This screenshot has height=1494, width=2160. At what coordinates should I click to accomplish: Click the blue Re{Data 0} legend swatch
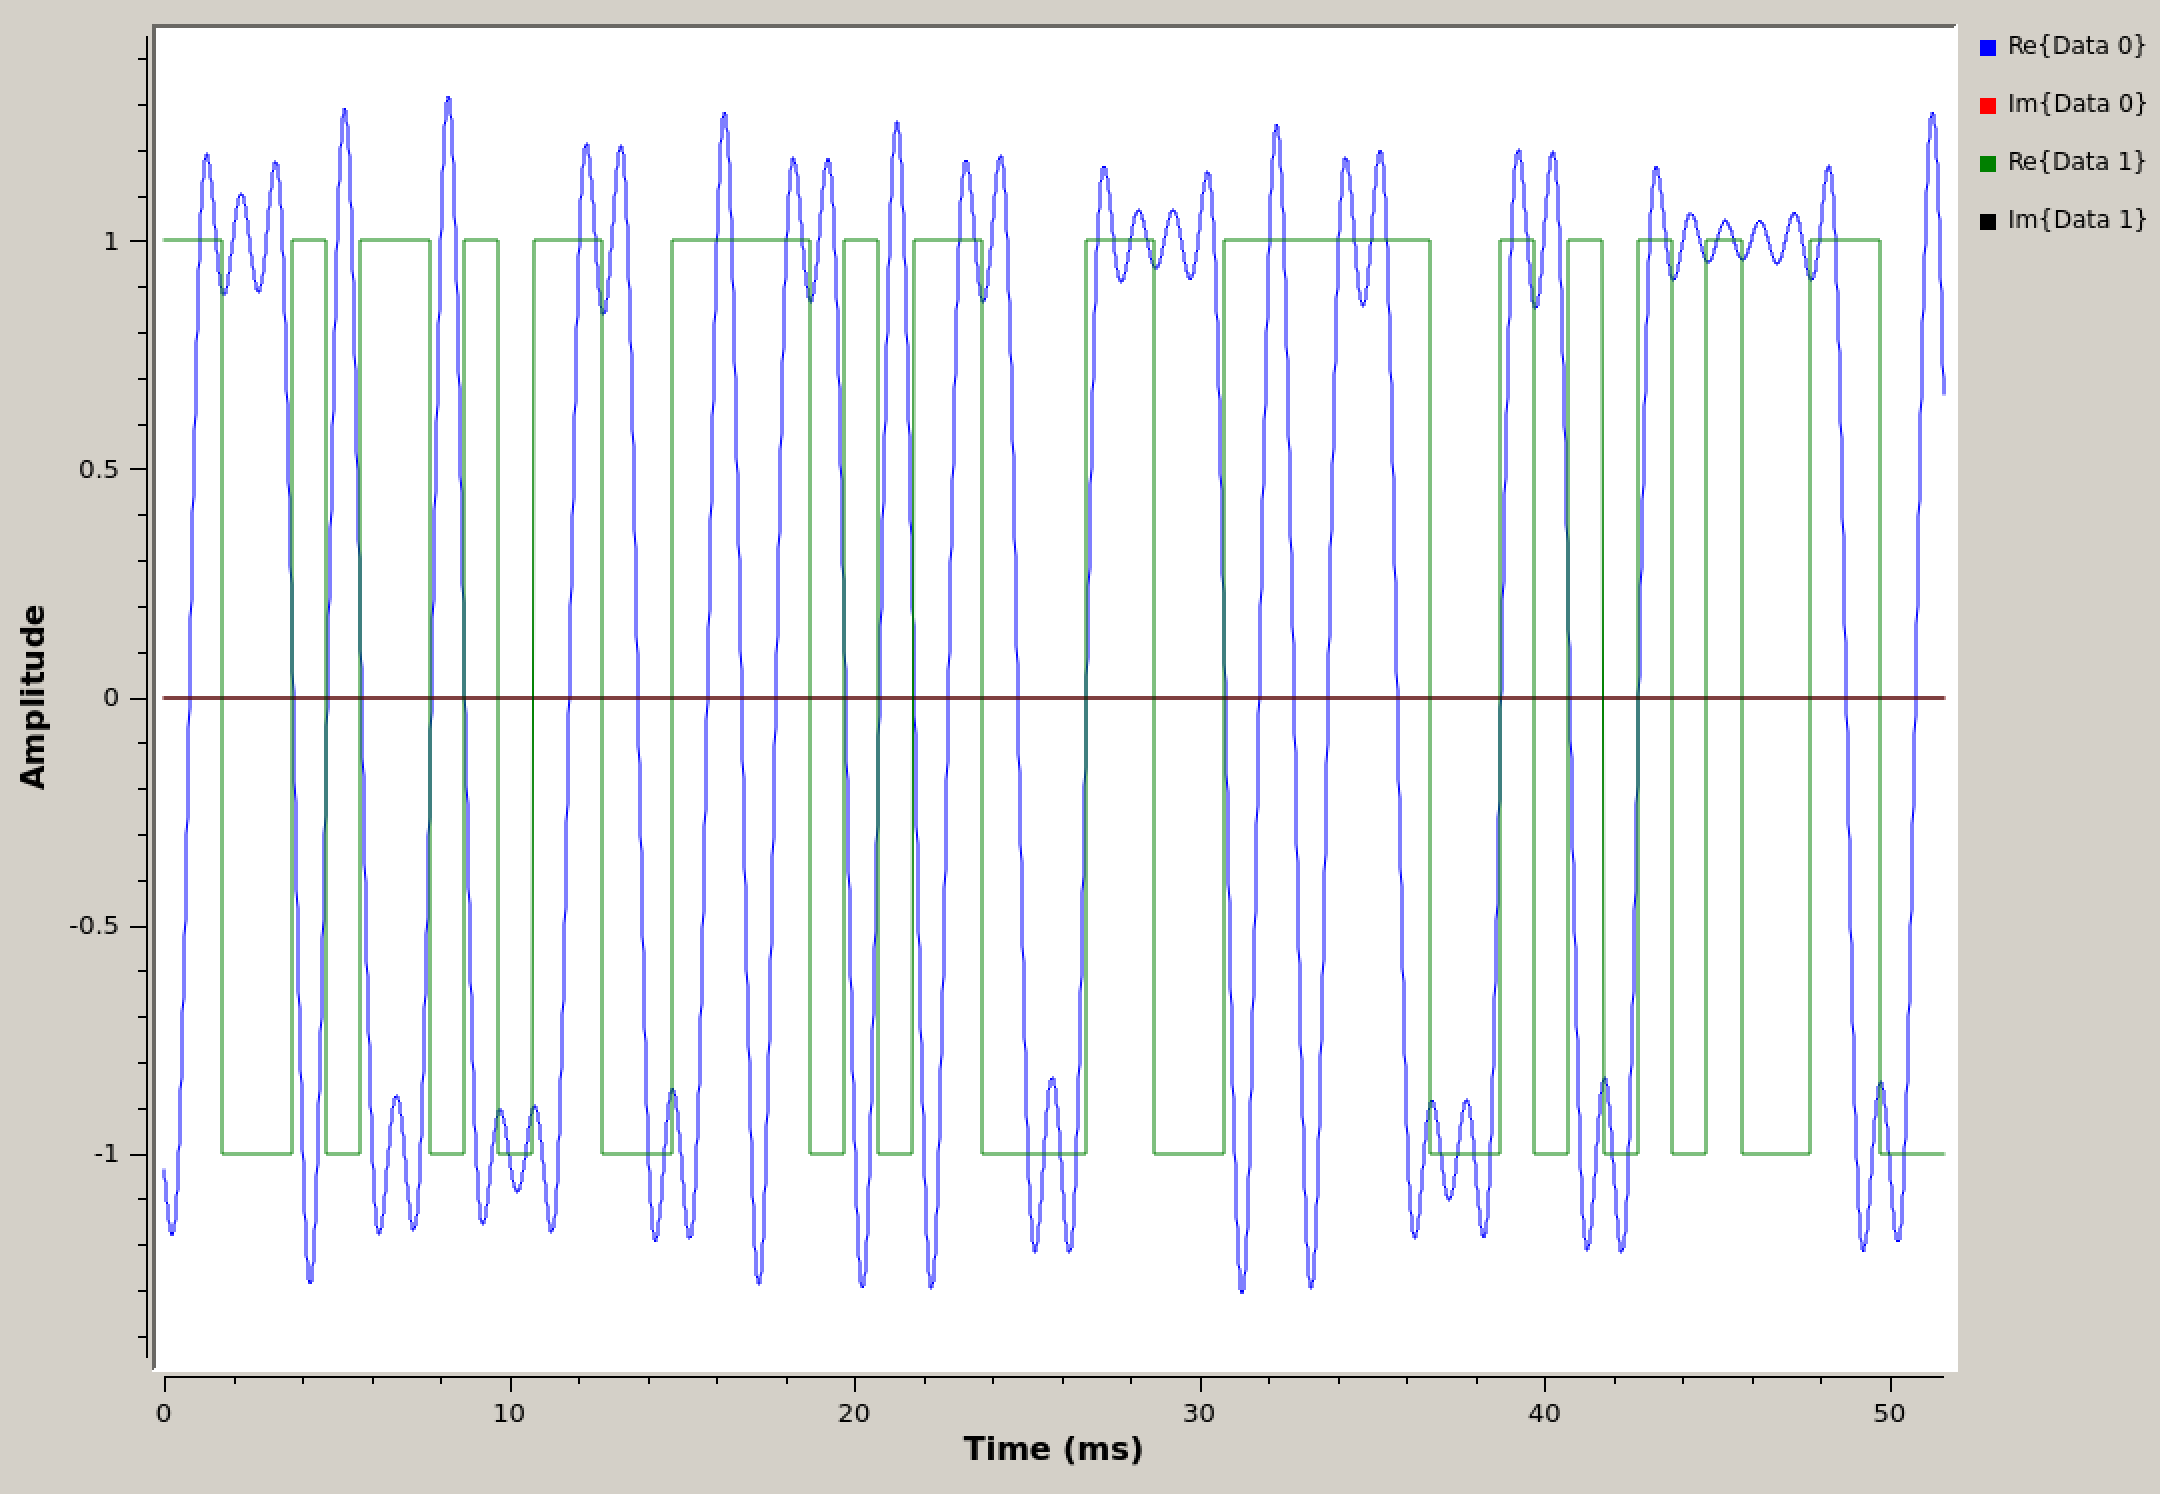click(x=1988, y=47)
